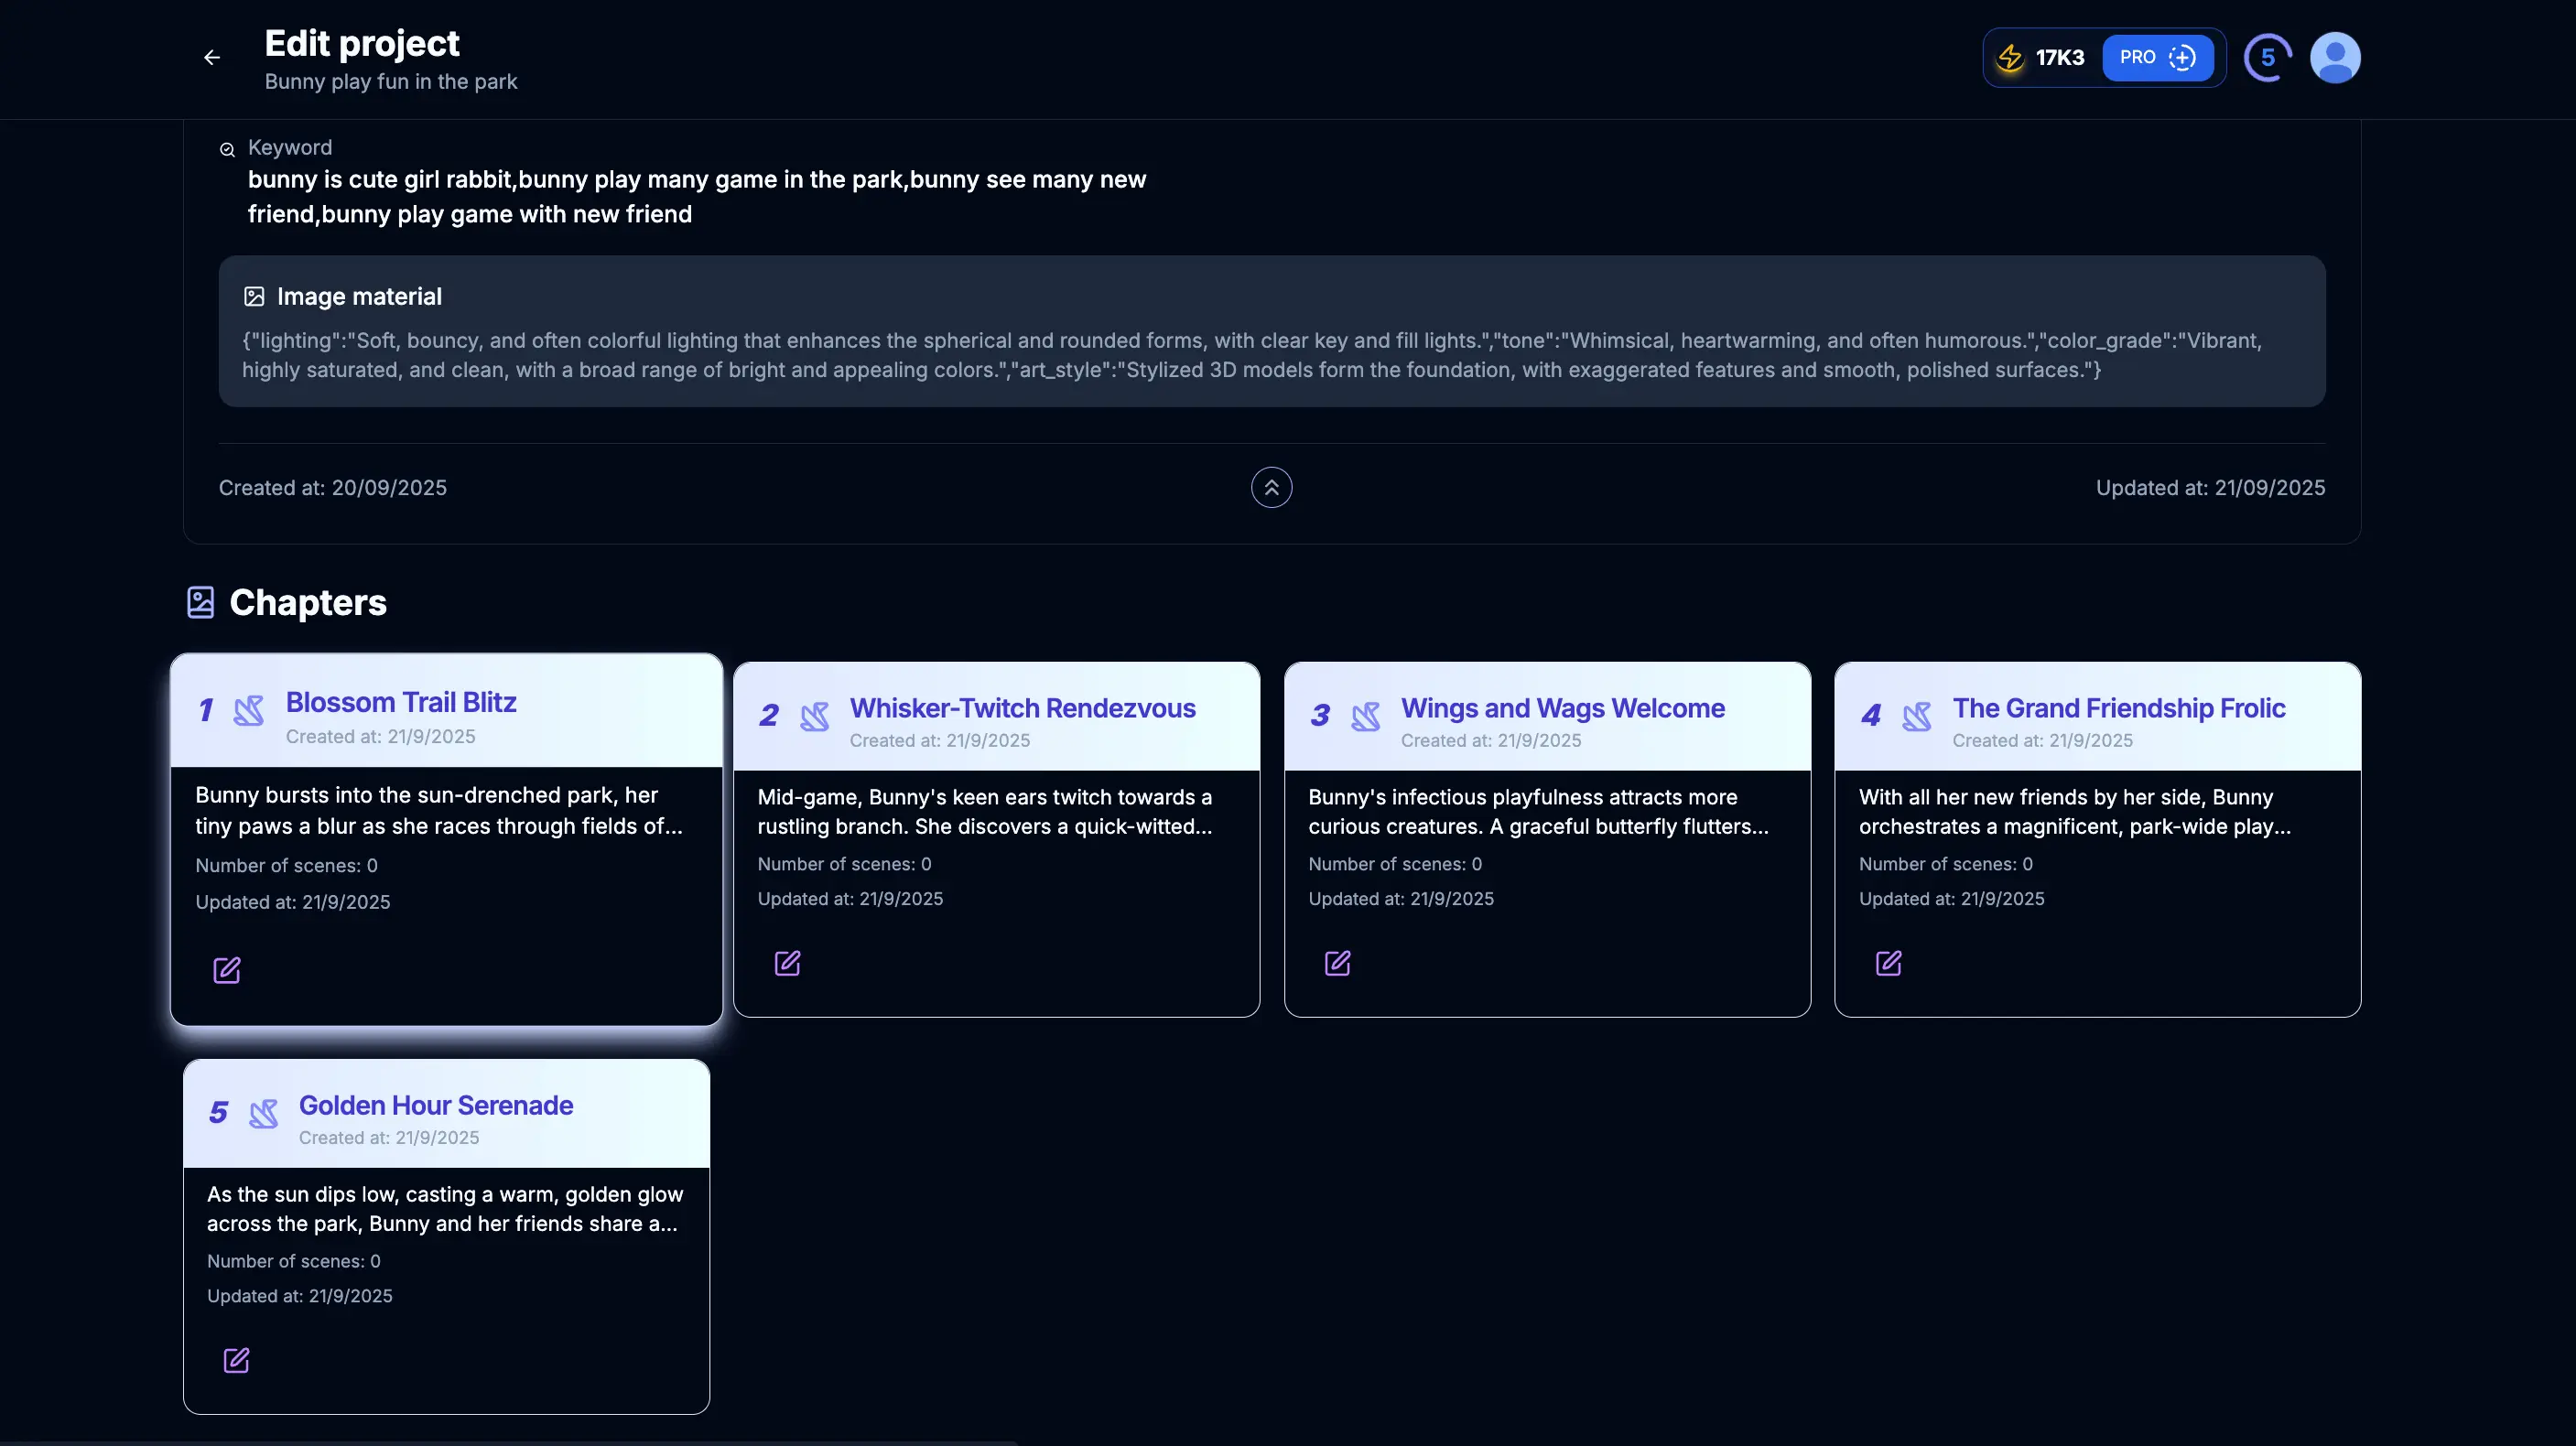Edit The Grand Friendship Frolic chapter
The width and height of the screenshot is (2576, 1446).
click(x=1889, y=963)
